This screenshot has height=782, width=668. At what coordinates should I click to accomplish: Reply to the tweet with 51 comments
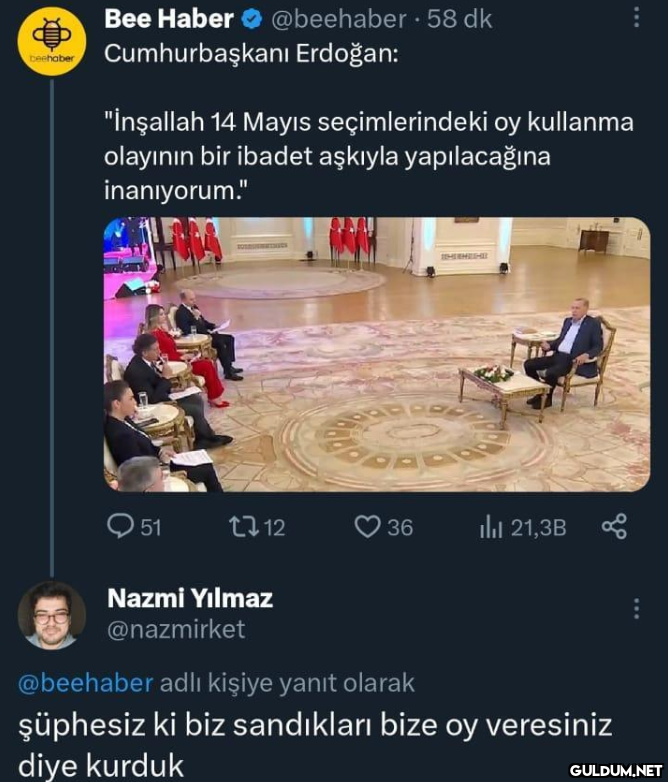tap(133, 526)
